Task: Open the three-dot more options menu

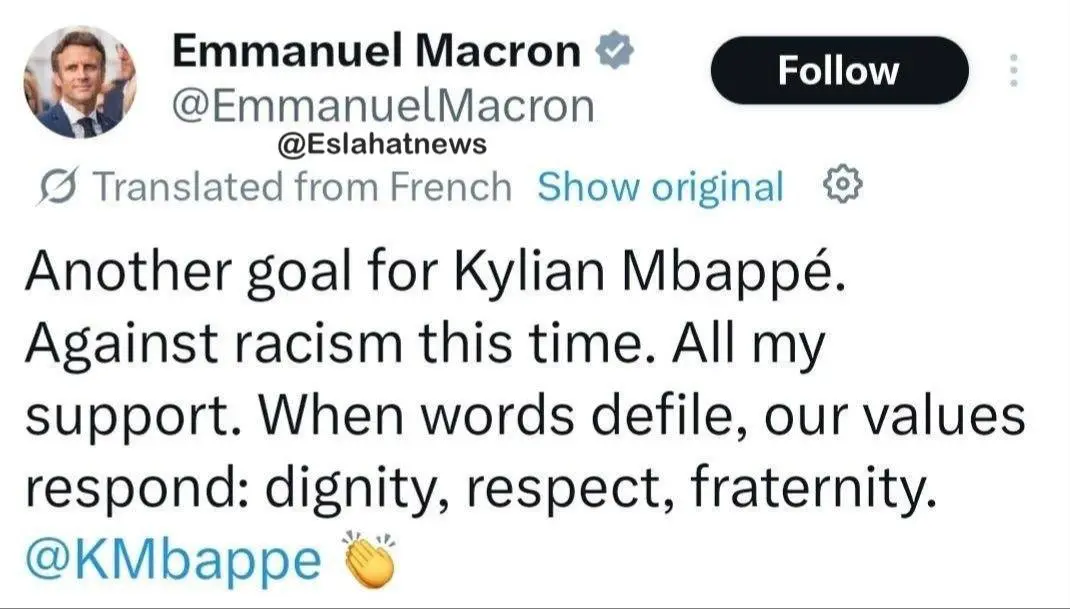Action: pos(1013,70)
